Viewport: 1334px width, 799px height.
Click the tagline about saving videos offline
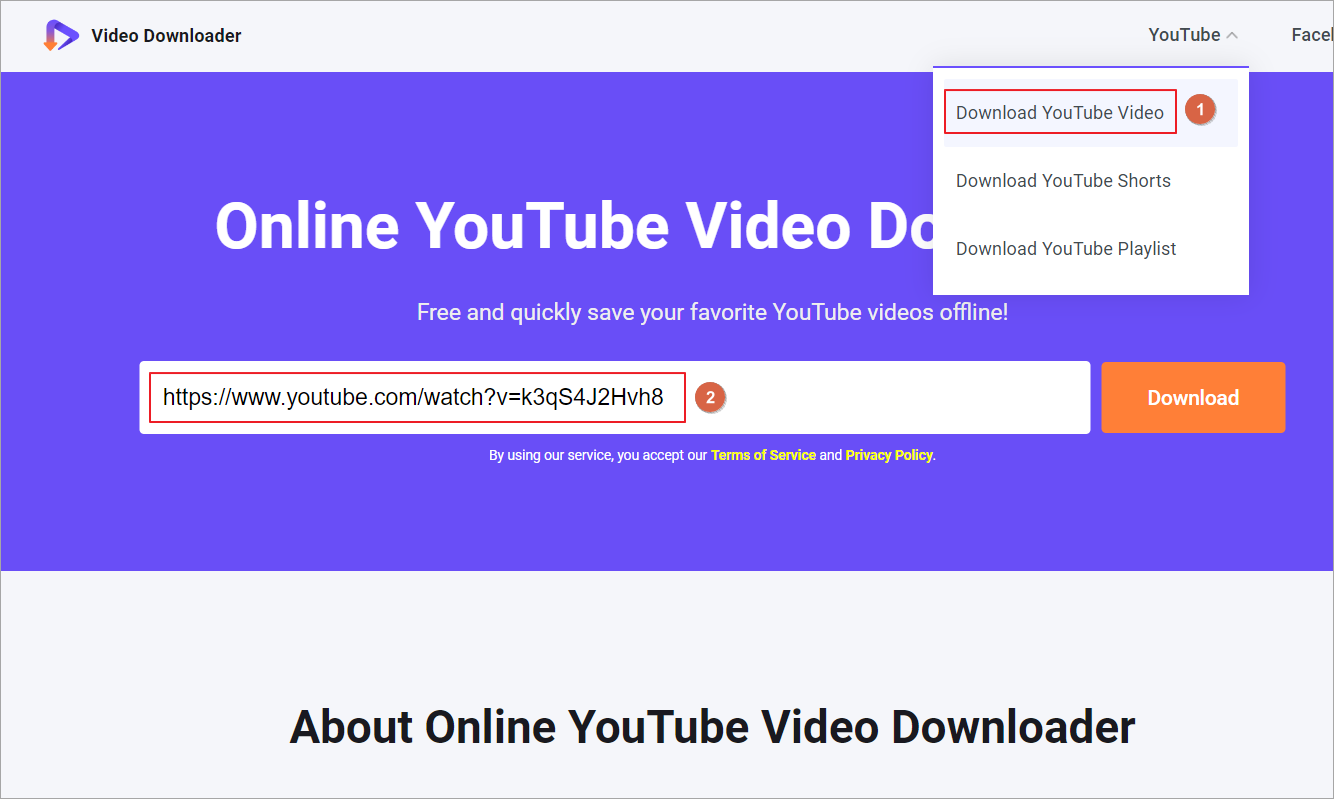tap(712, 312)
